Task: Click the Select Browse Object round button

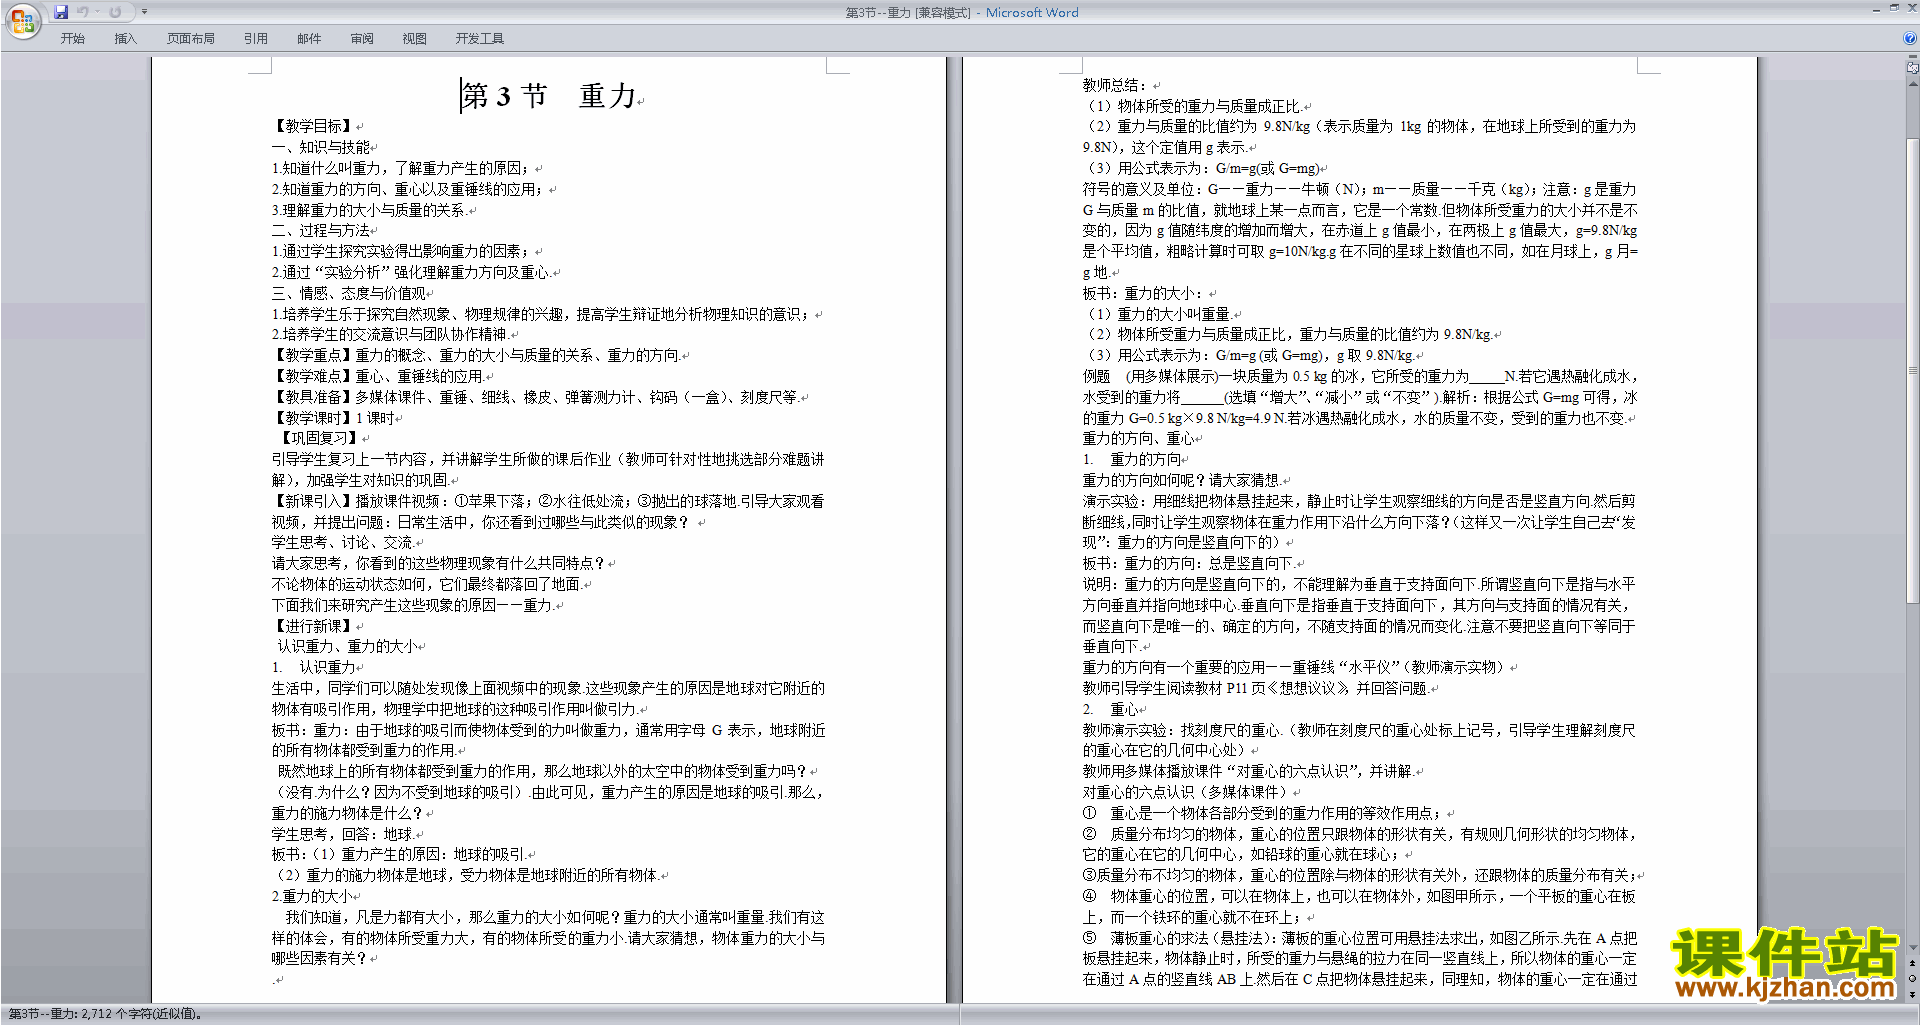Action: point(1913,979)
